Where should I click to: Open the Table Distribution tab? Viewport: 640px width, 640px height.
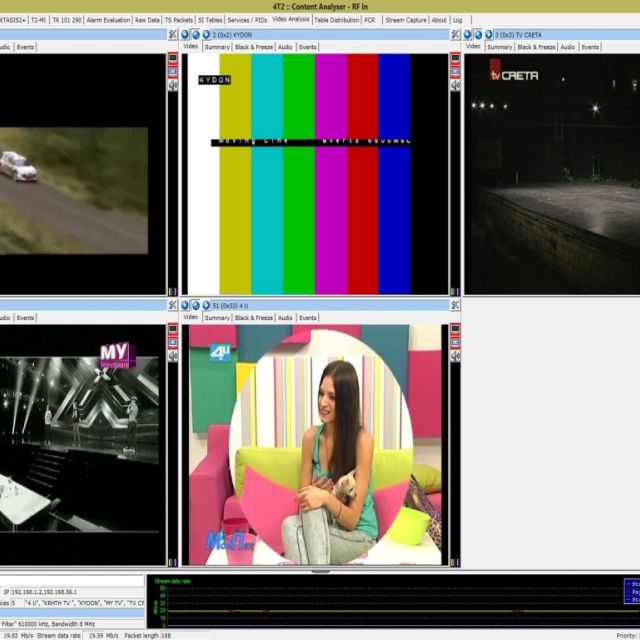[x=336, y=19]
